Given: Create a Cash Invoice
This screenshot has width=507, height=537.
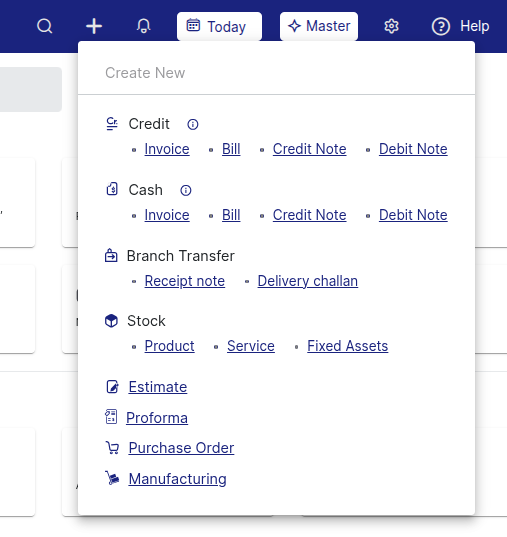Looking at the screenshot, I should click(x=167, y=215).
